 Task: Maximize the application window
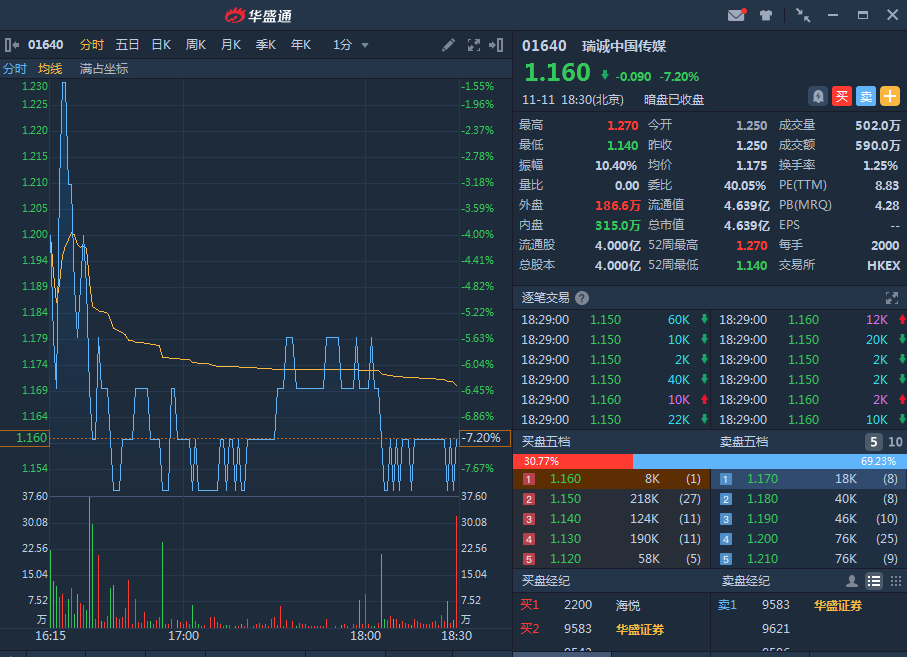click(x=862, y=15)
